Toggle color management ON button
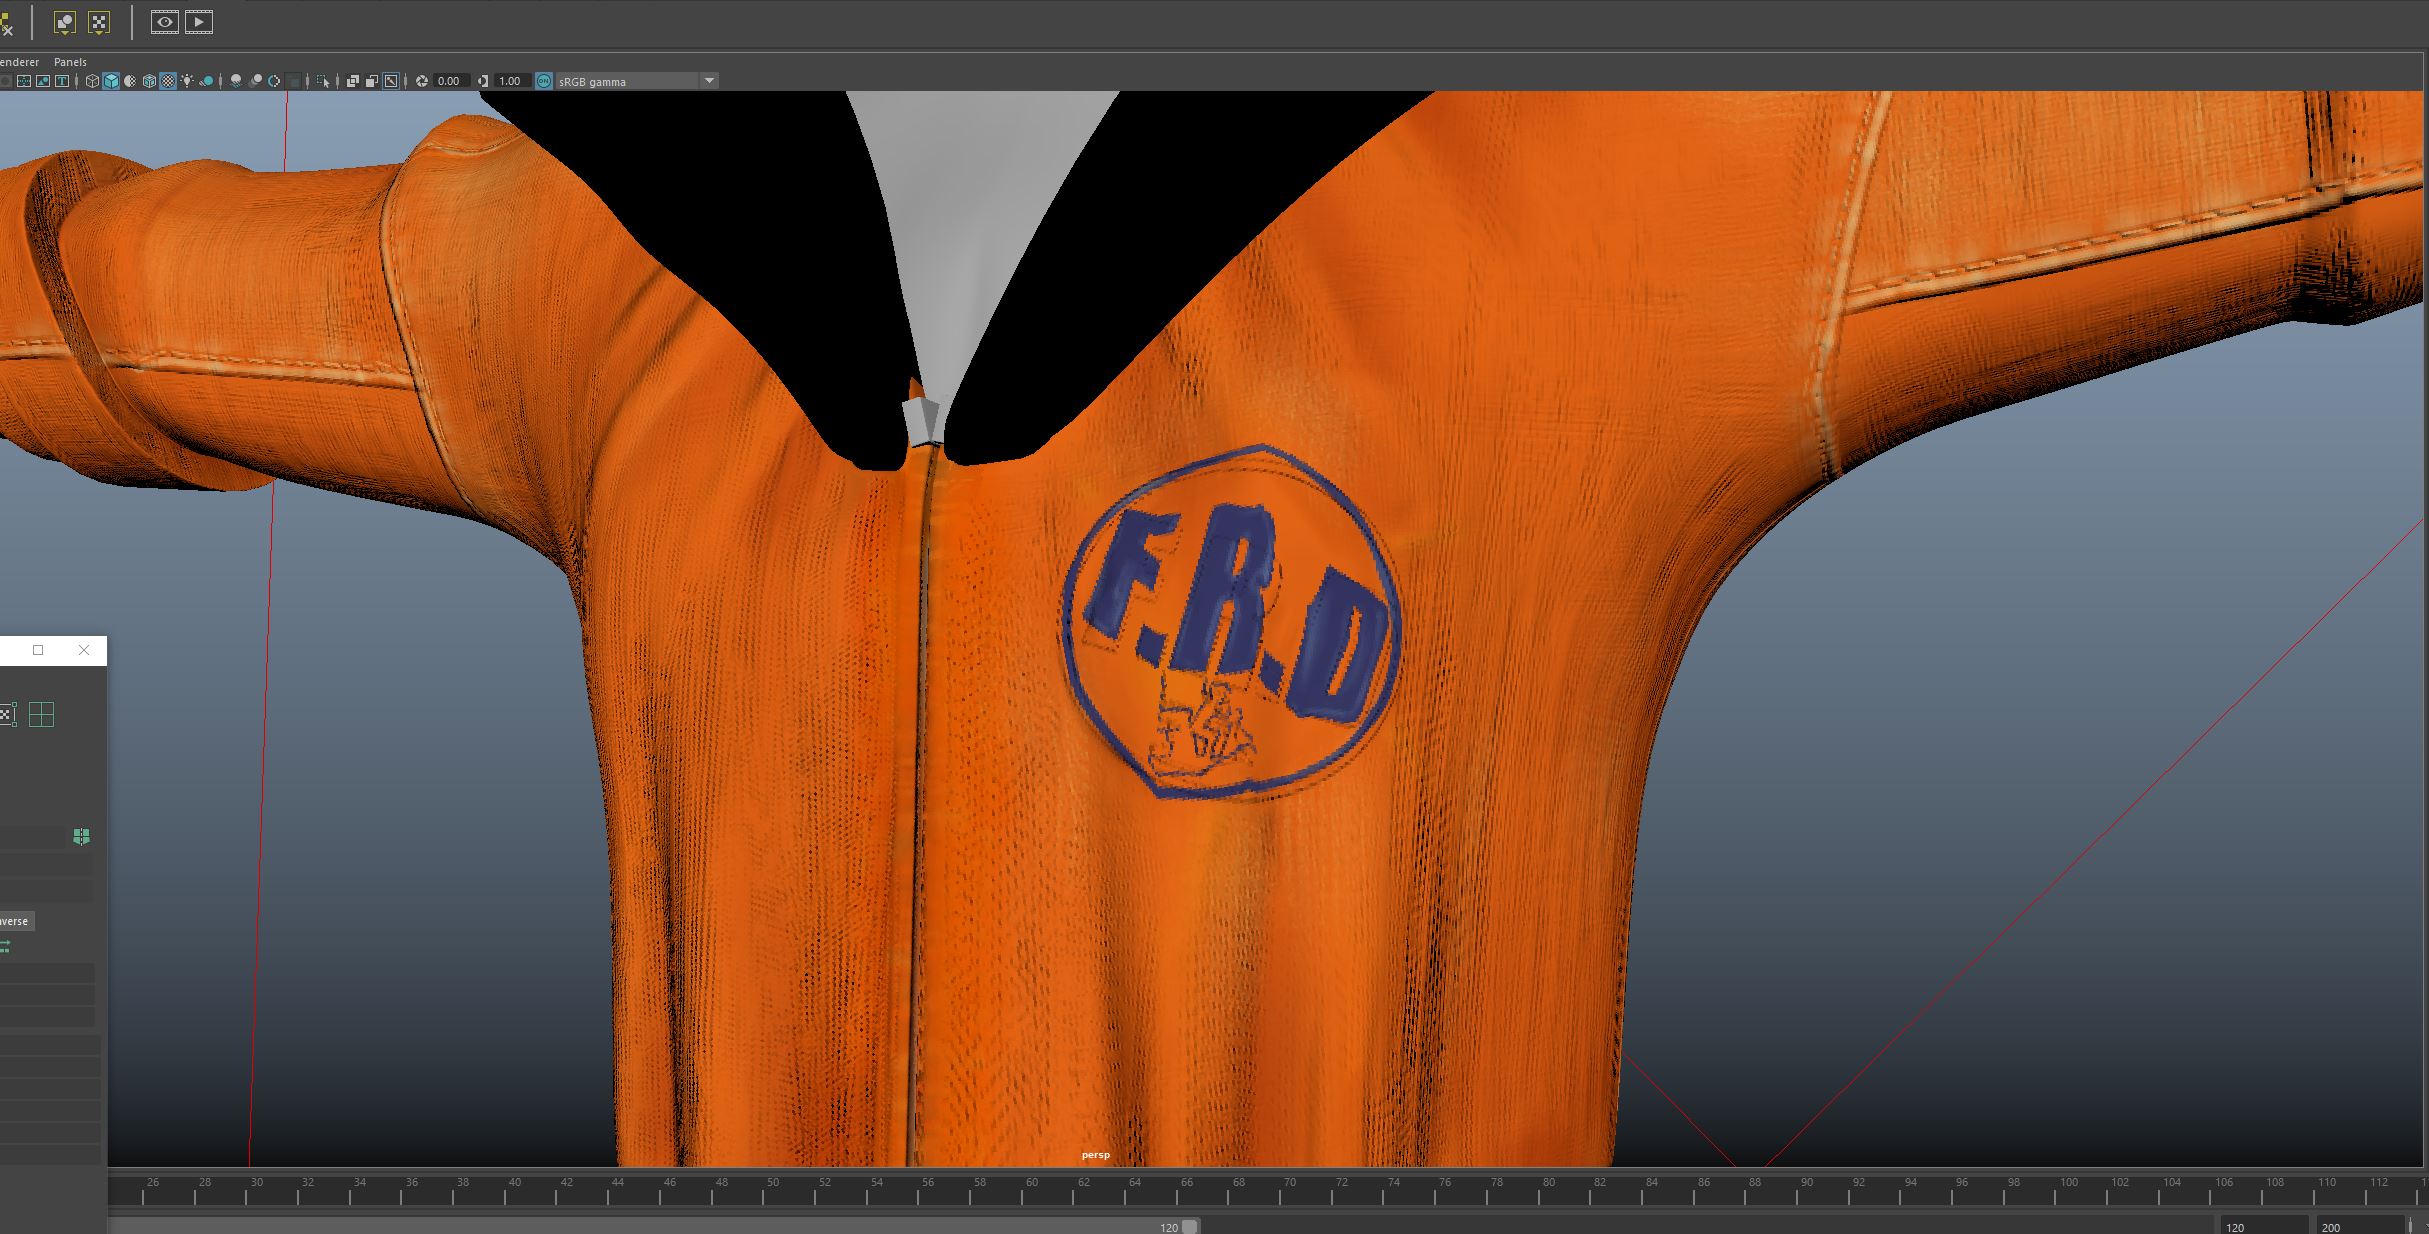The width and height of the screenshot is (2429, 1234). coord(544,81)
